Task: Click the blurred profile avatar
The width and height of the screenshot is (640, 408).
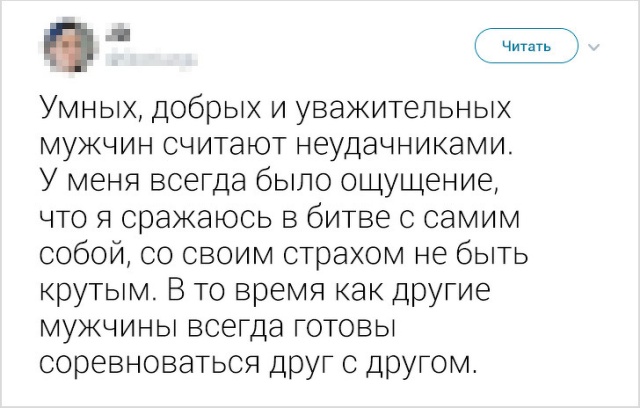Action: tap(69, 46)
